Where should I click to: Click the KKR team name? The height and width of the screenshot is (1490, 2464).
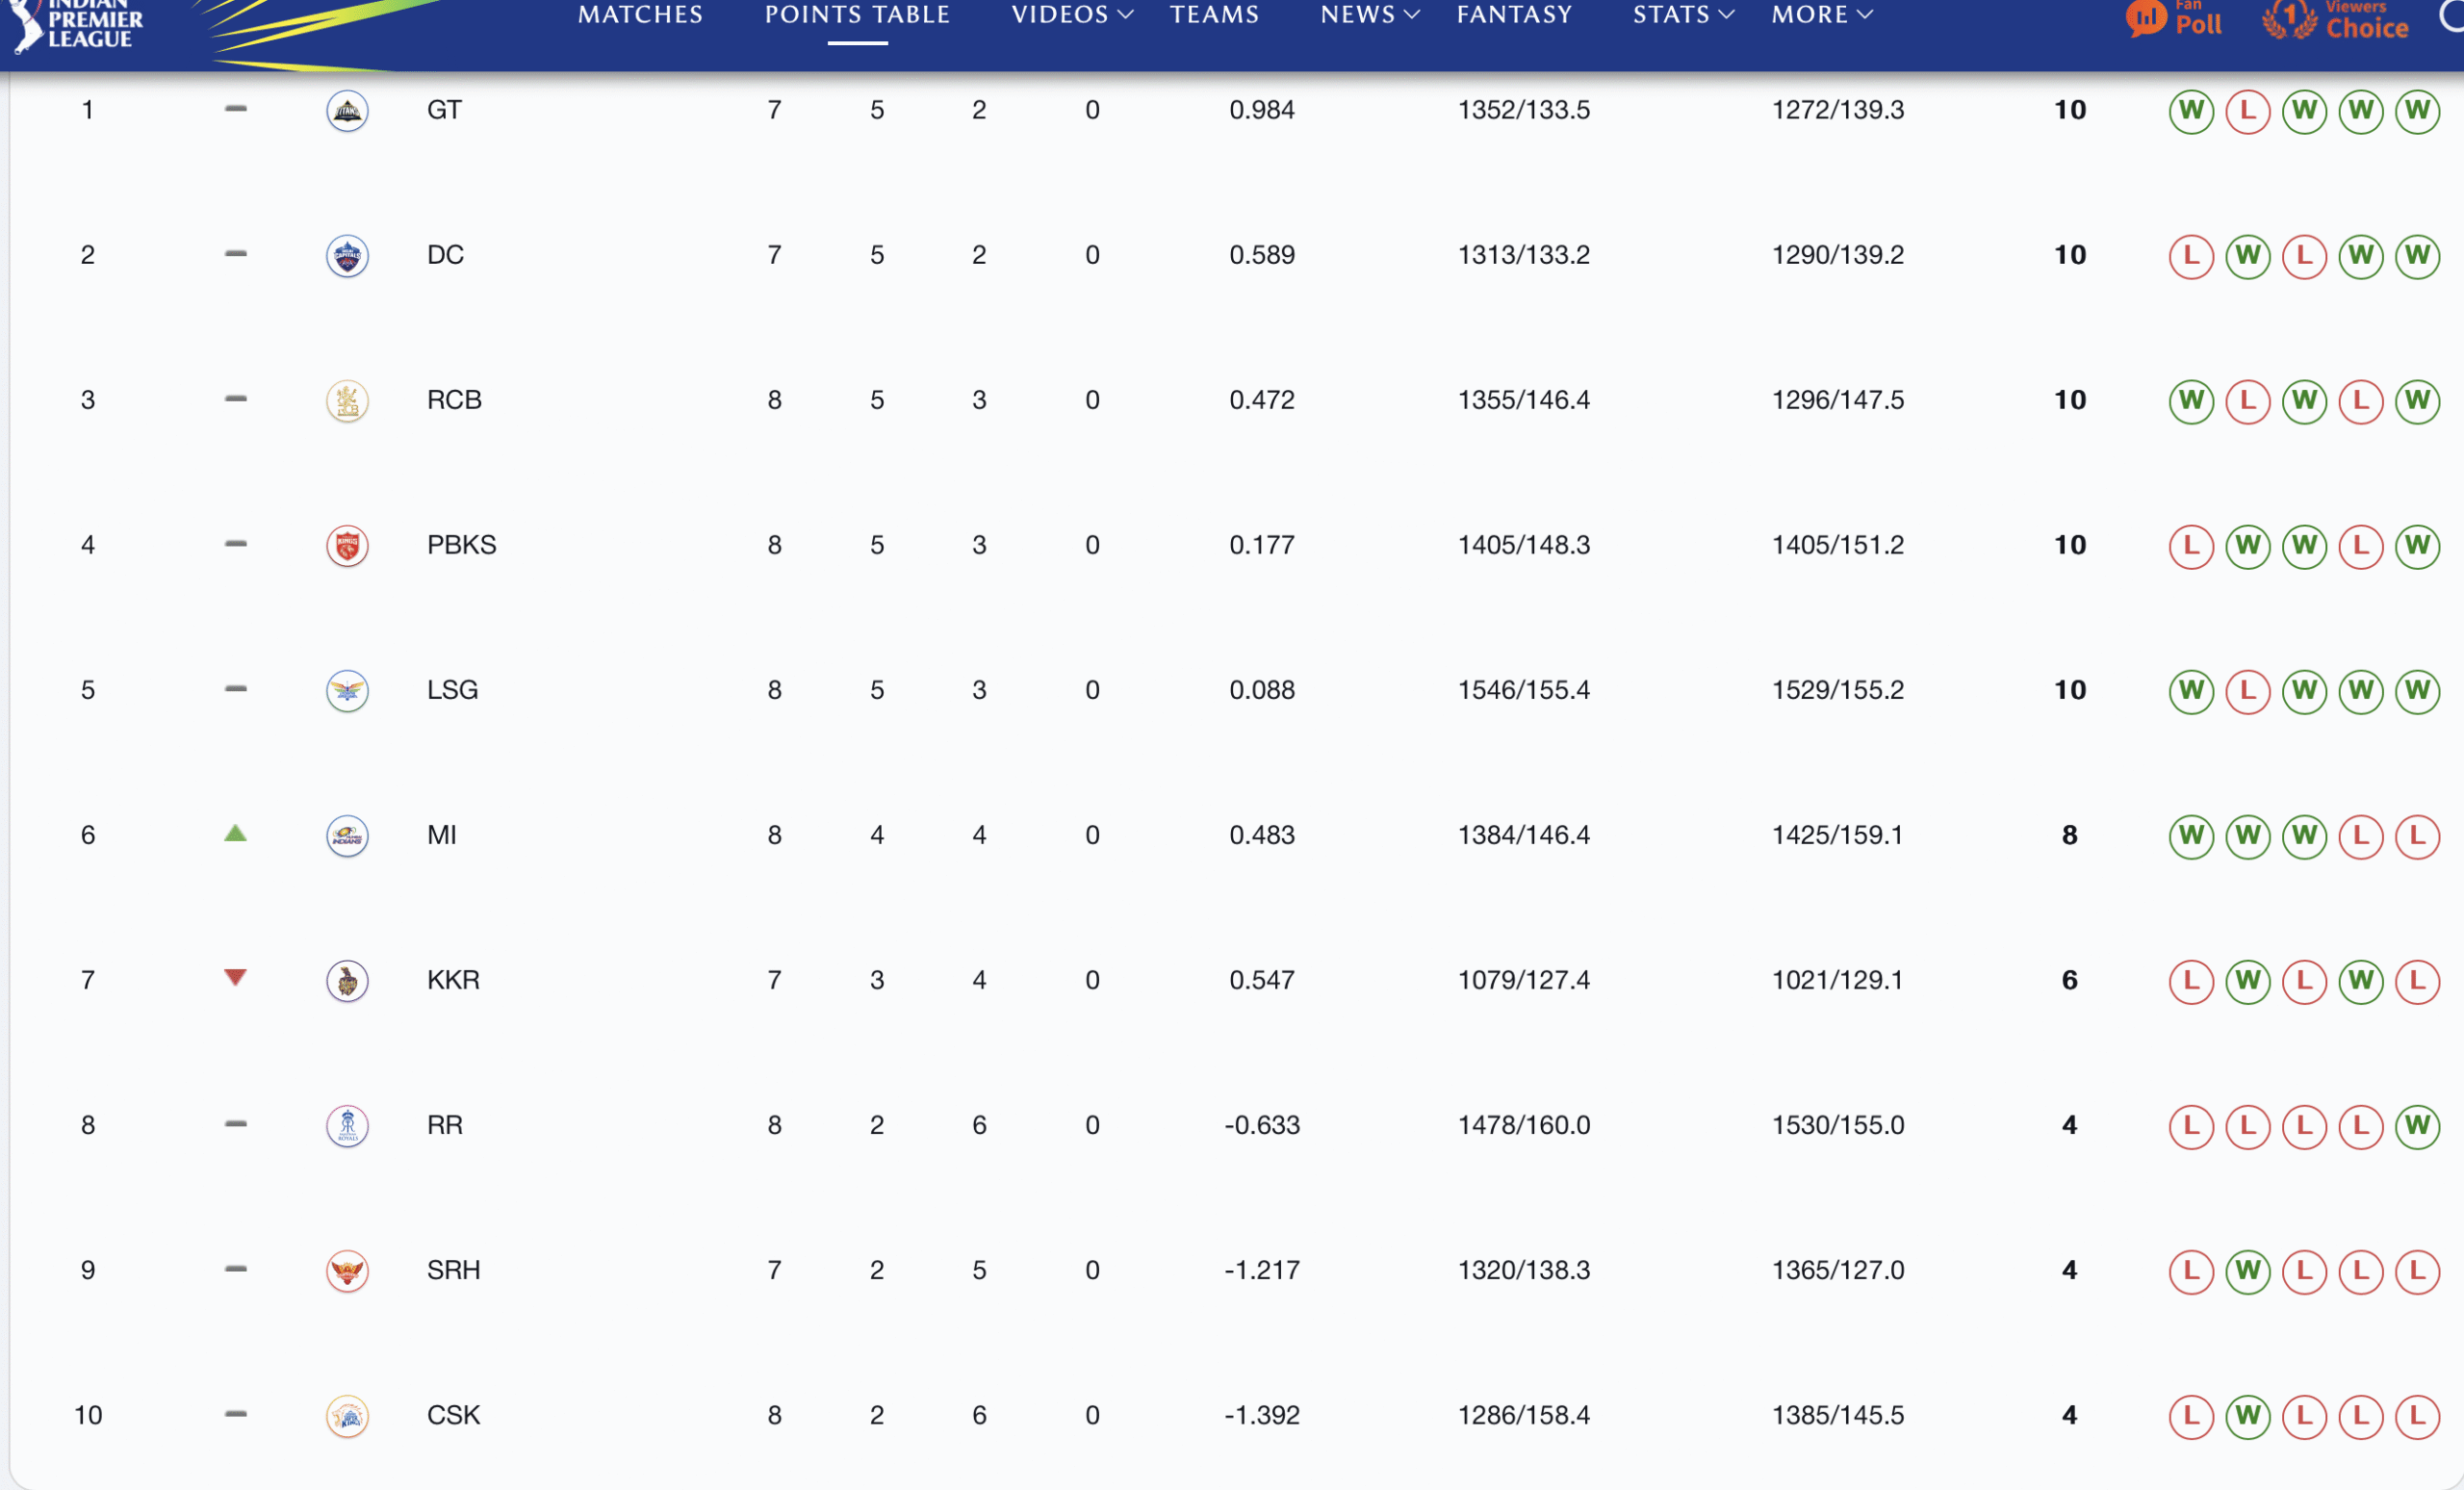click(x=453, y=980)
